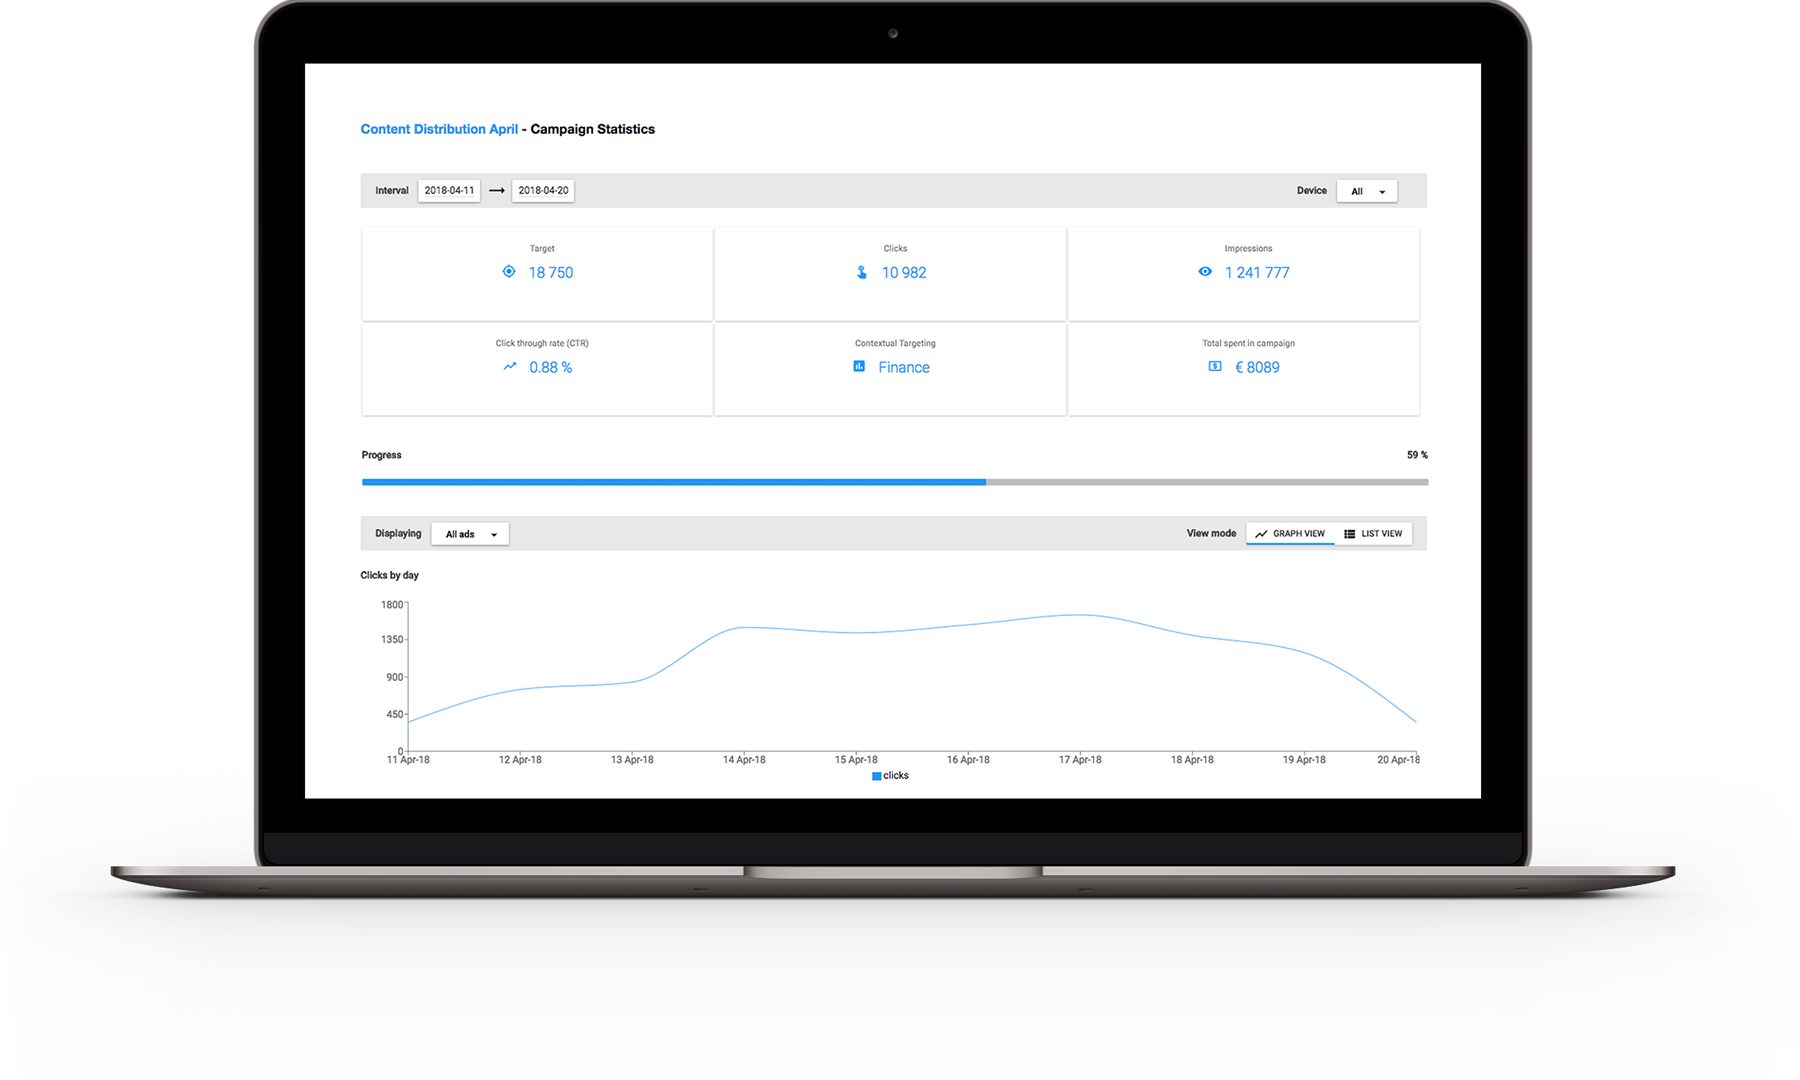Click the arrow between the interval dates
Viewport: 1800px width, 1080px height.
tap(496, 191)
